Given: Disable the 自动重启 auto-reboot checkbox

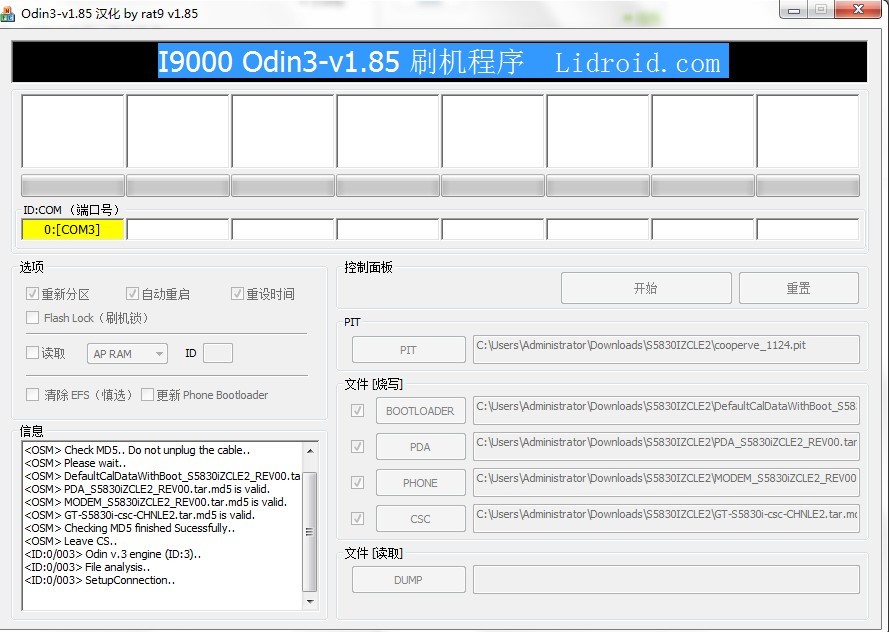Looking at the screenshot, I should pyautogui.click(x=132, y=293).
